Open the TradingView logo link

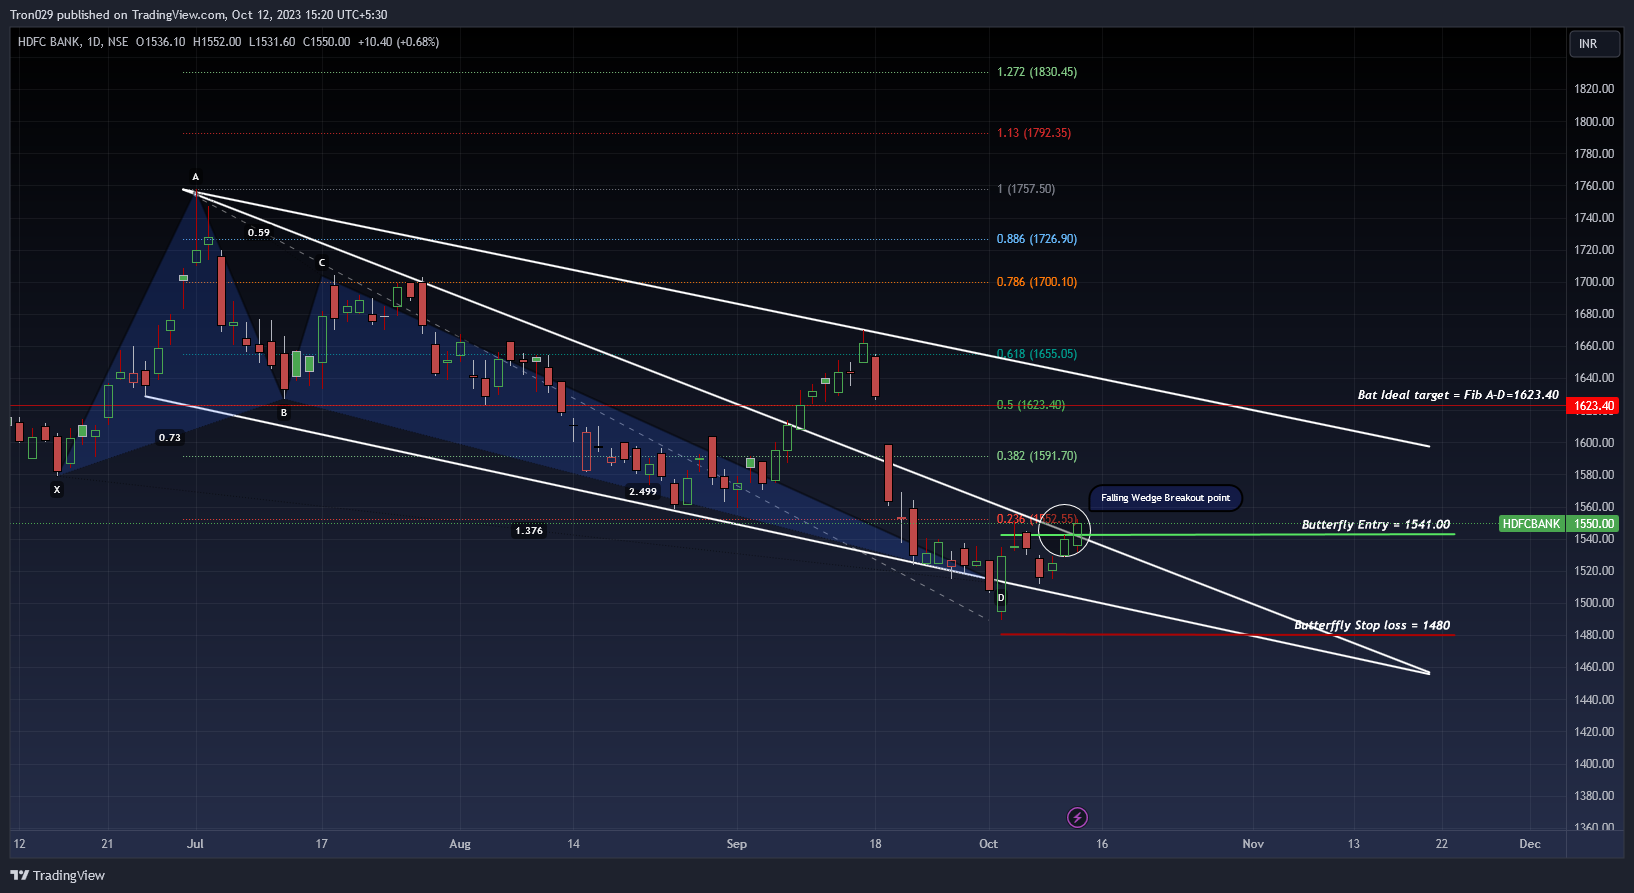[x=58, y=875]
